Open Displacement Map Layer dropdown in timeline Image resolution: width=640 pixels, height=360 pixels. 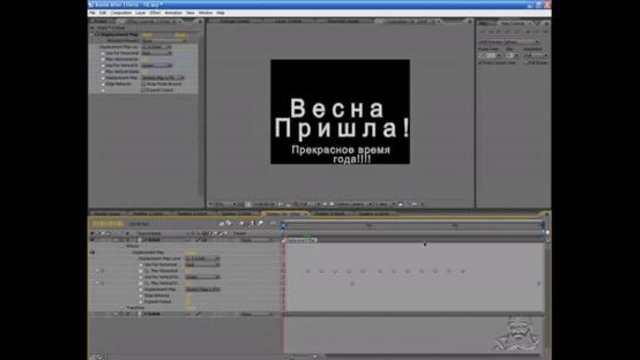(203, 258)
